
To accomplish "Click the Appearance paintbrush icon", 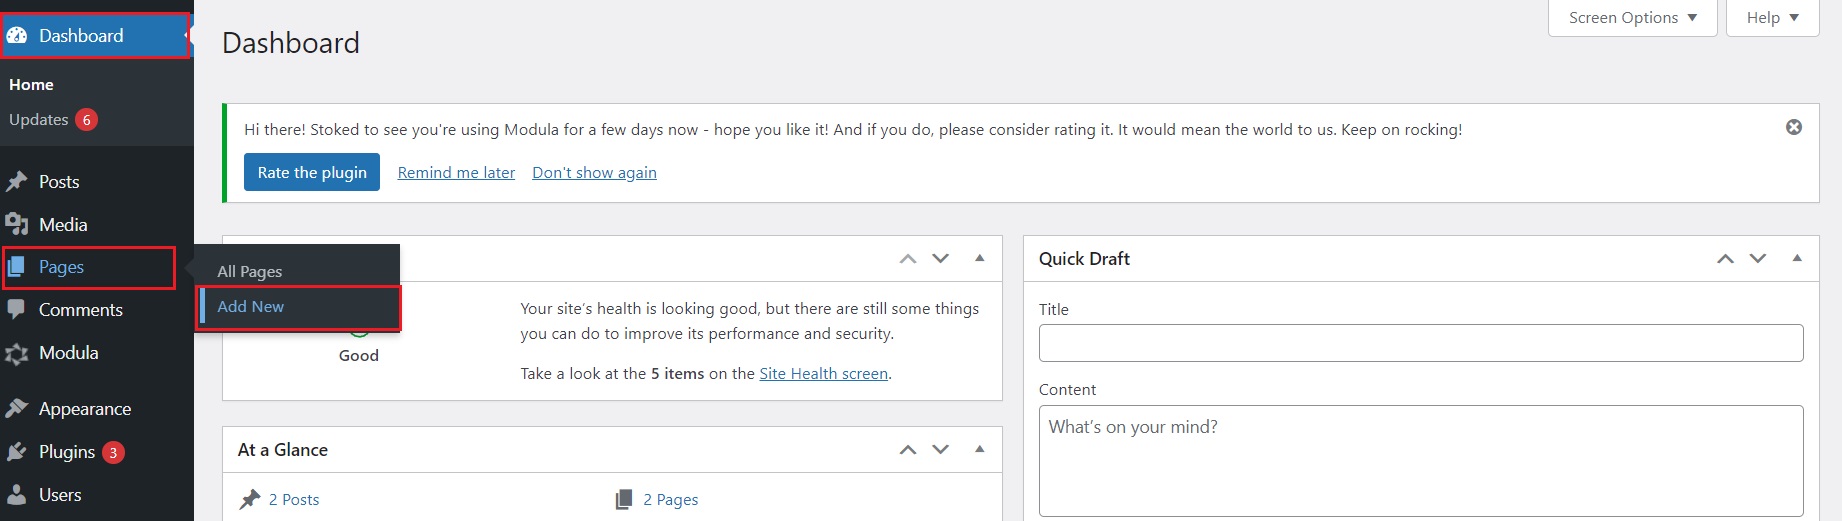I will pos(17,409).
